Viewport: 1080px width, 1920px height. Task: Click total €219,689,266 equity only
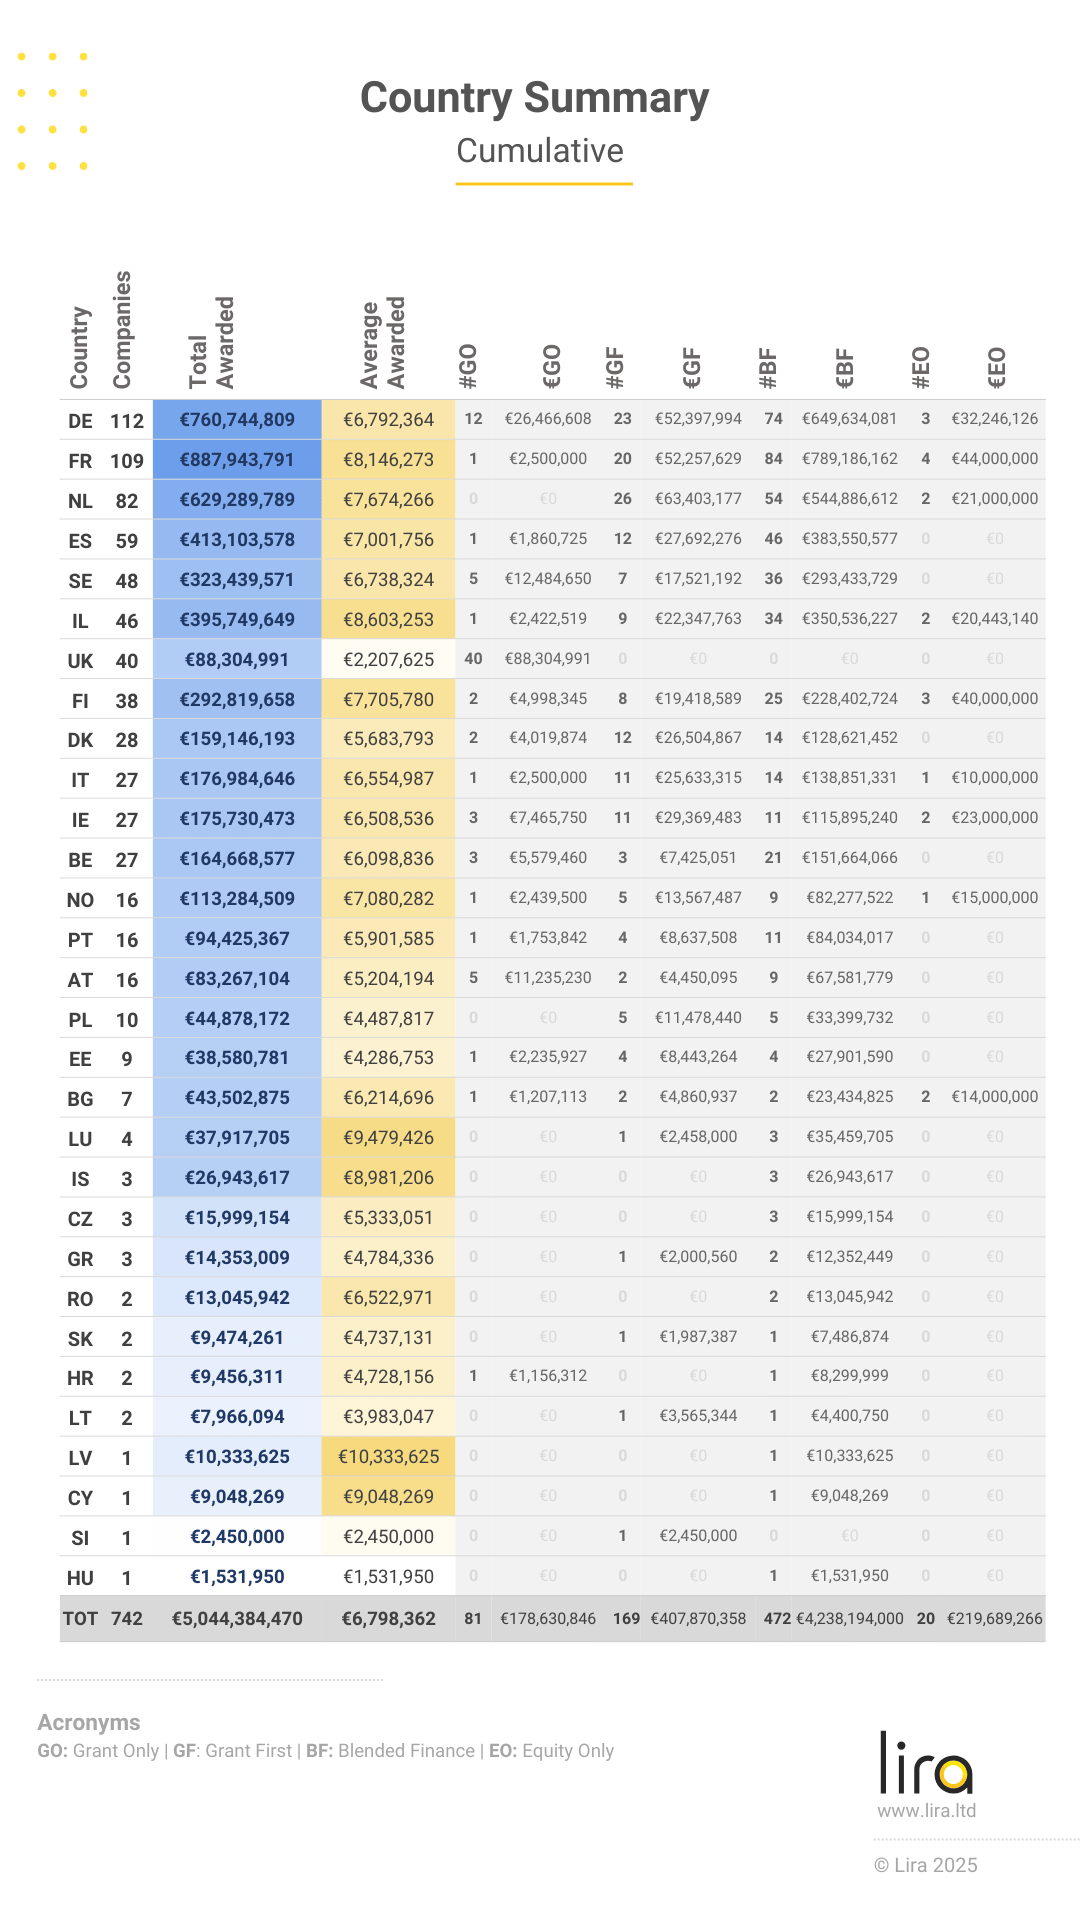click(x=995, y=1619)
